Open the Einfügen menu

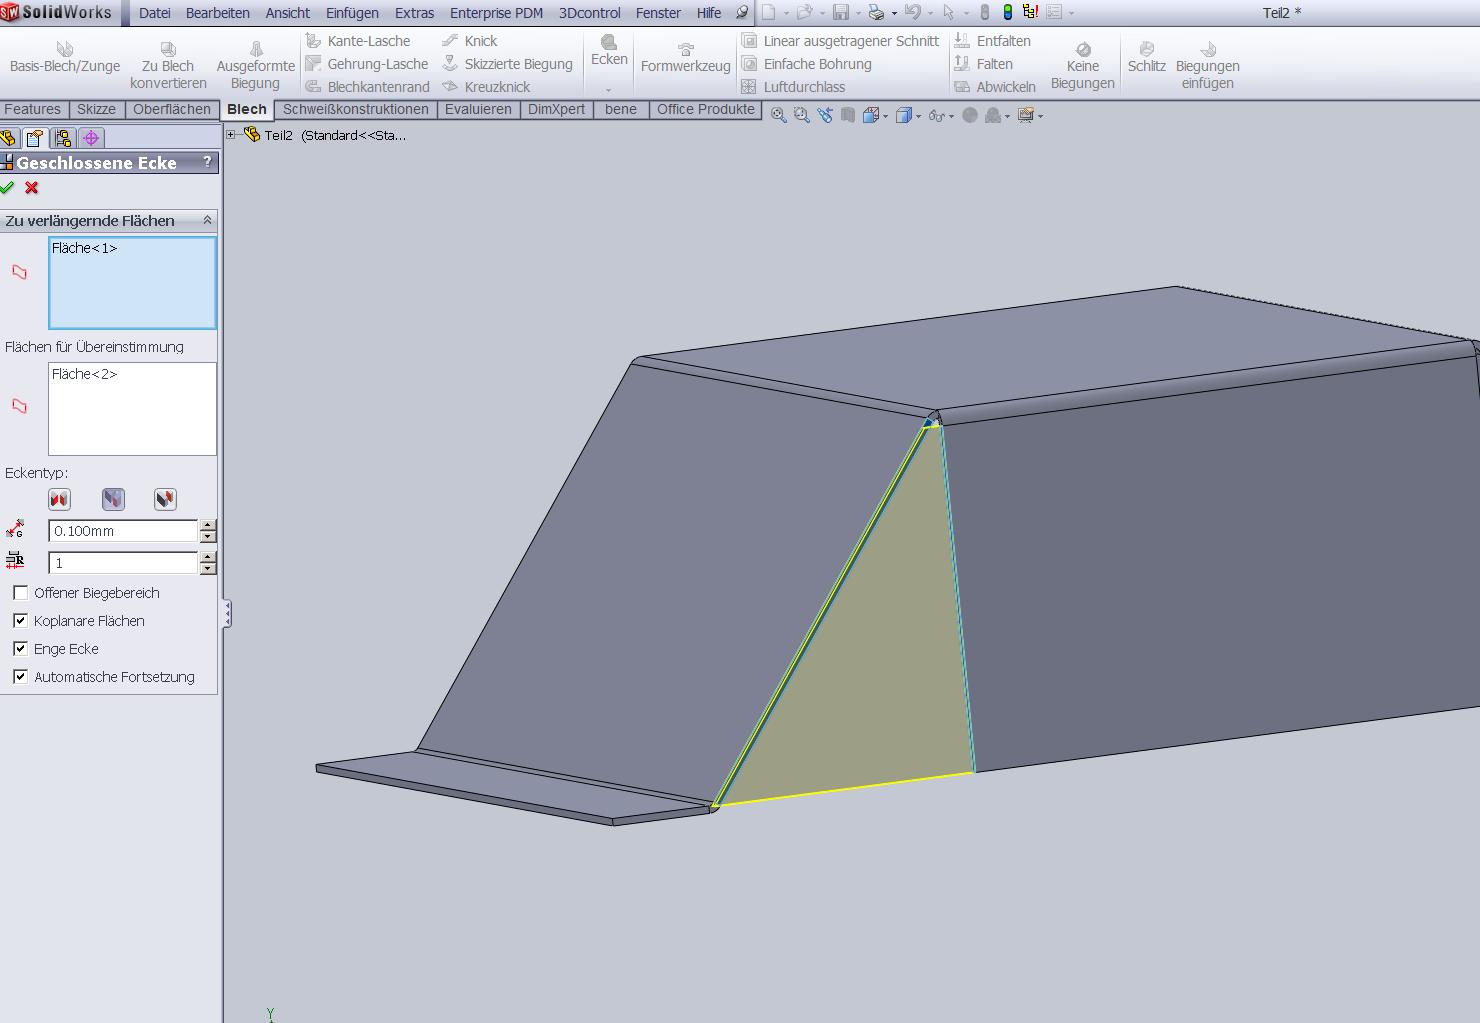point(351,13)
